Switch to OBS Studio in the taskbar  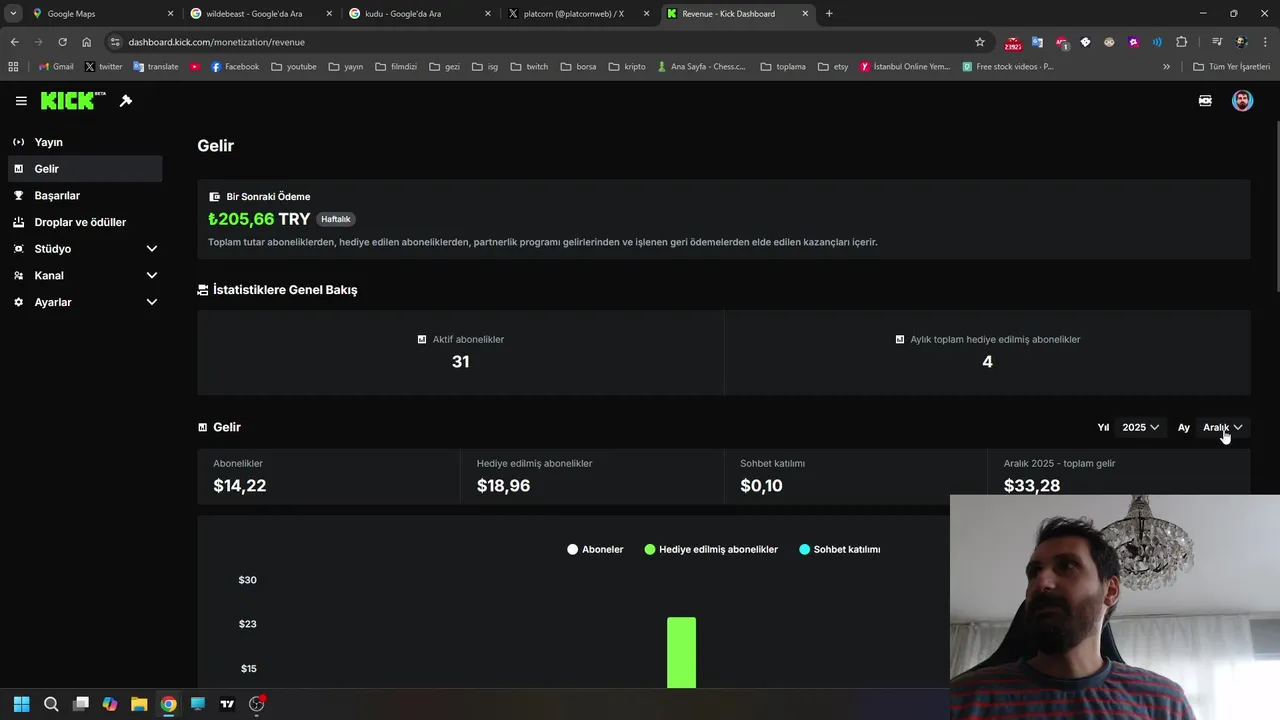pyautogui.click(x=256, y=704)
